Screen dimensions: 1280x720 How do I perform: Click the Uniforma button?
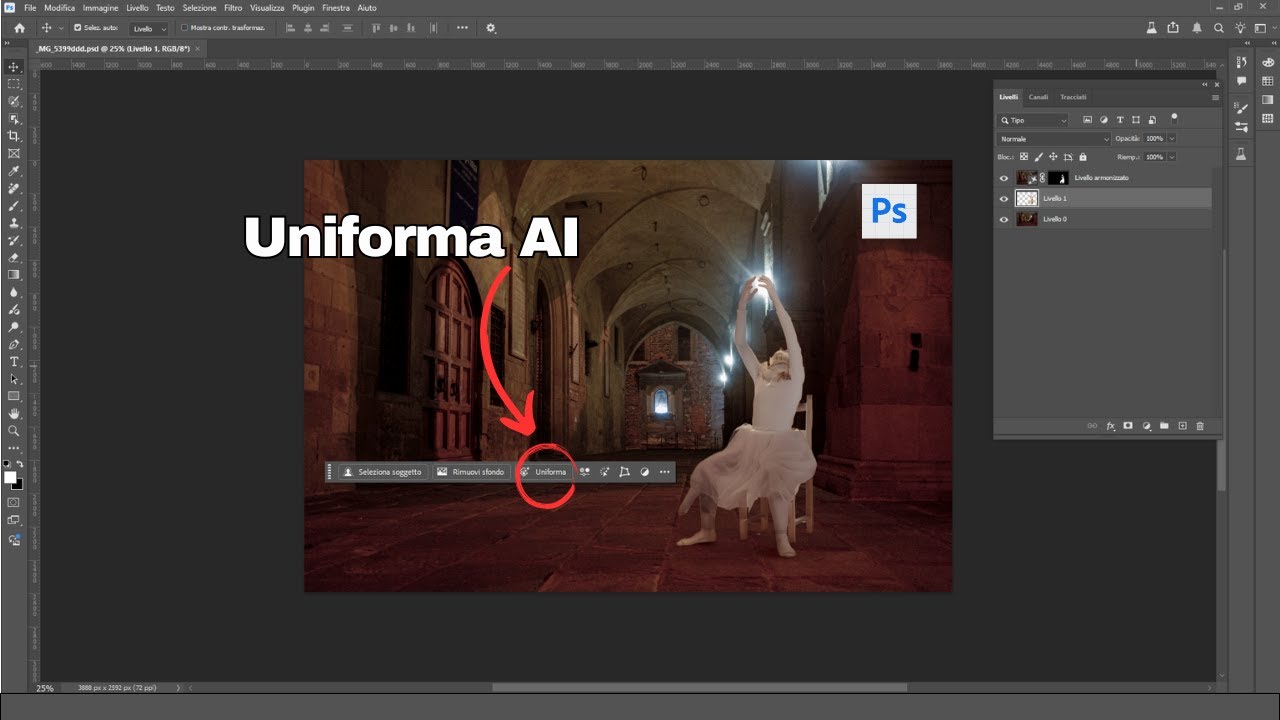[544, 472]
